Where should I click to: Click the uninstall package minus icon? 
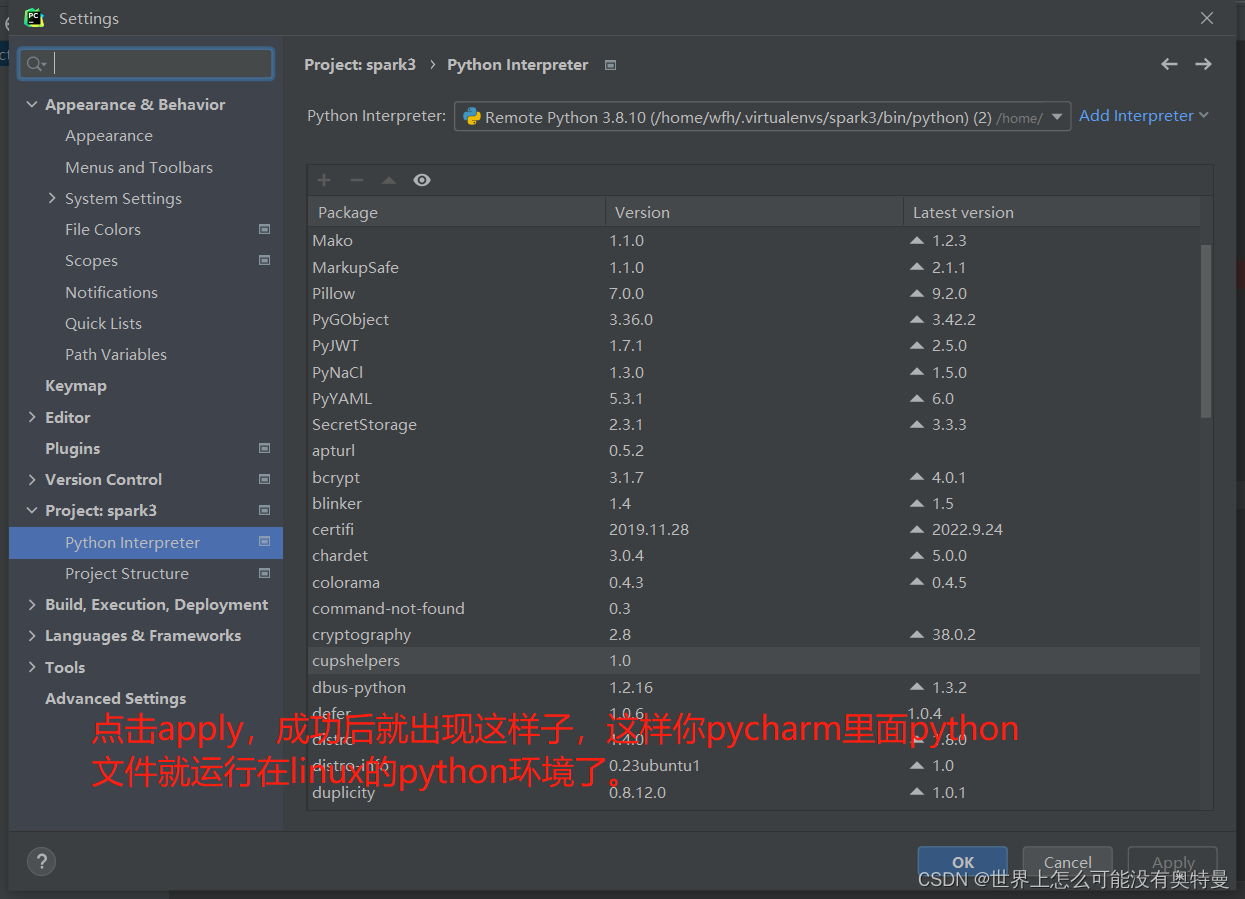[356, 180]
